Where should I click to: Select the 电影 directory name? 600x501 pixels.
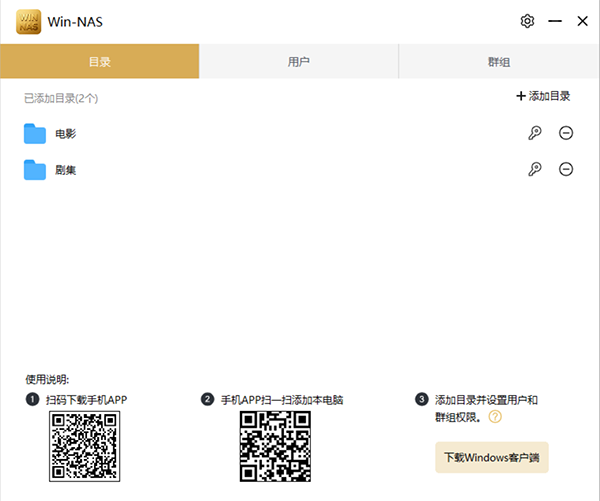[65, 134]
